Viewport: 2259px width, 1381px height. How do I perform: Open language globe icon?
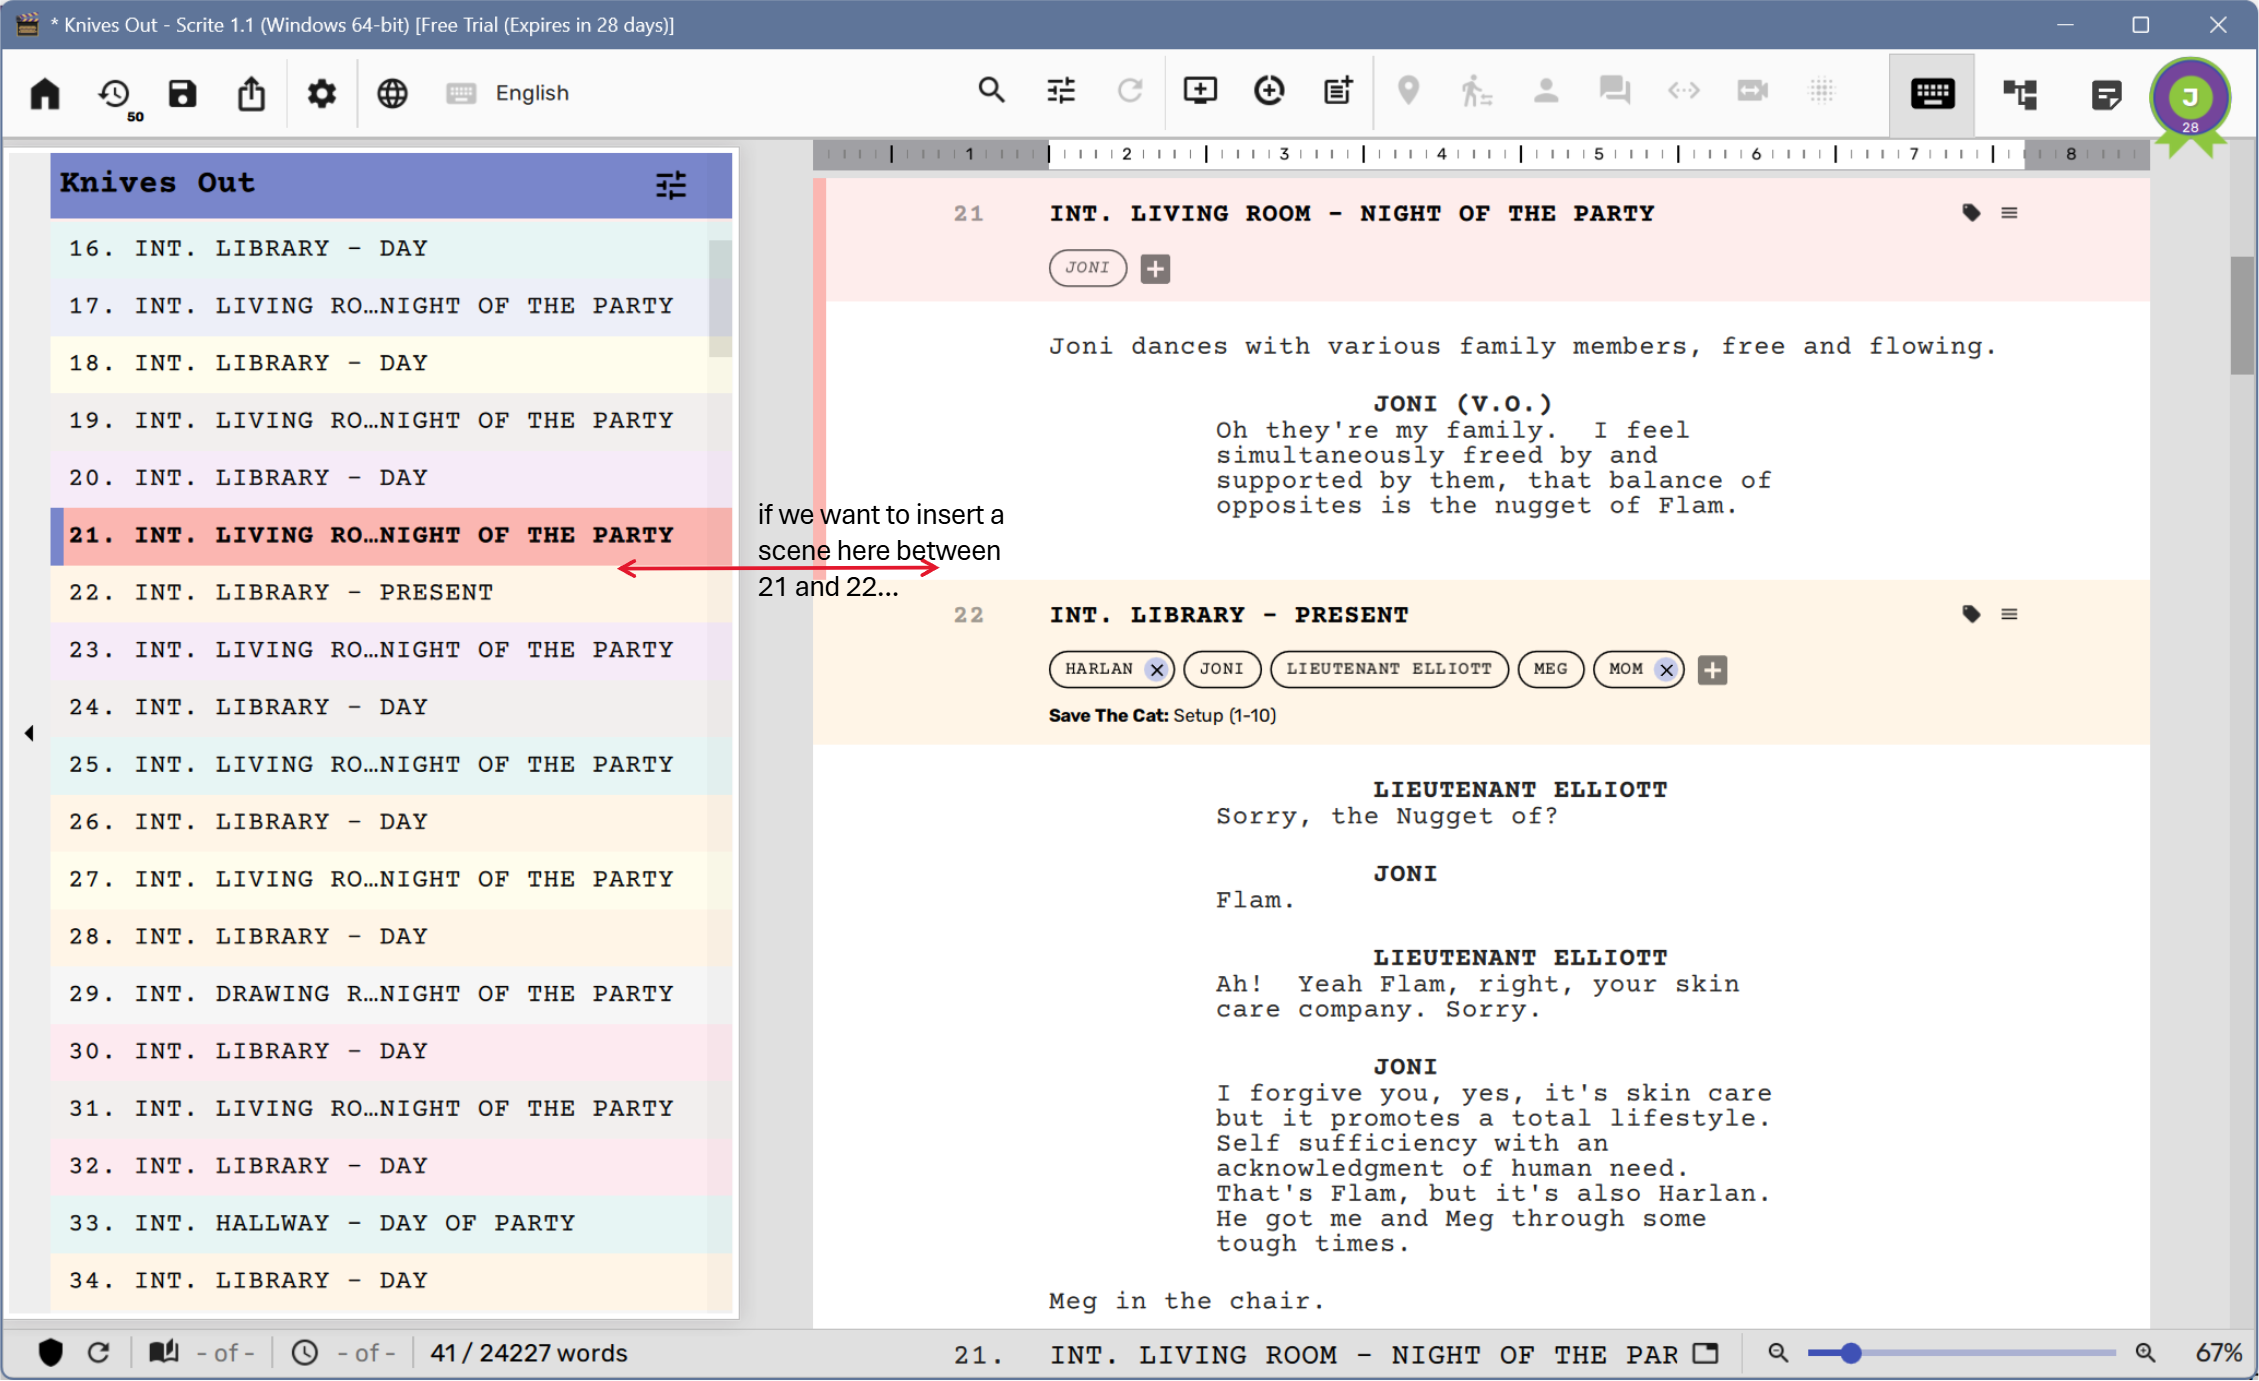[x=392, y=93]
